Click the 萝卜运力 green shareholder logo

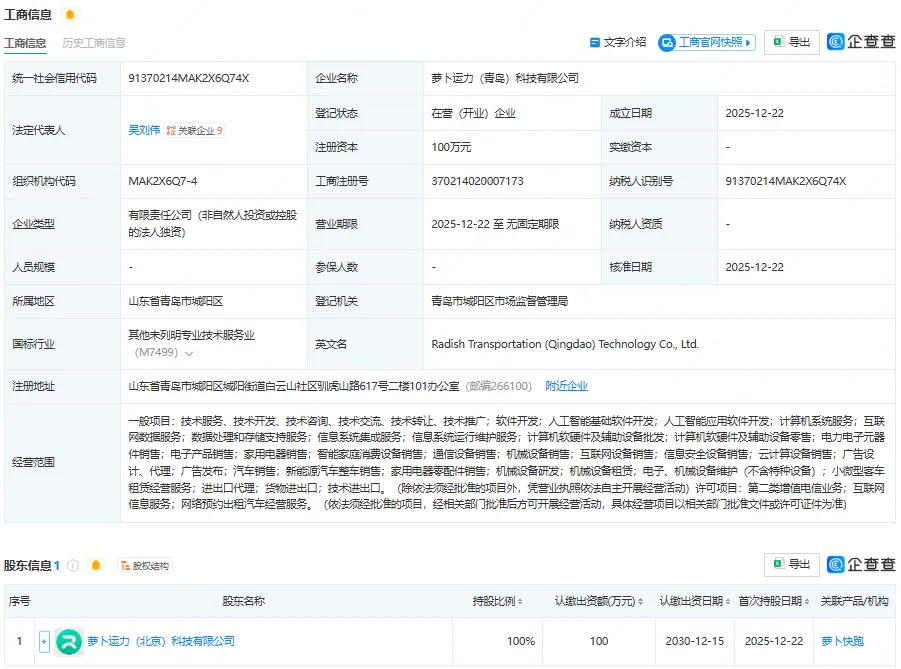click(68, 641)
